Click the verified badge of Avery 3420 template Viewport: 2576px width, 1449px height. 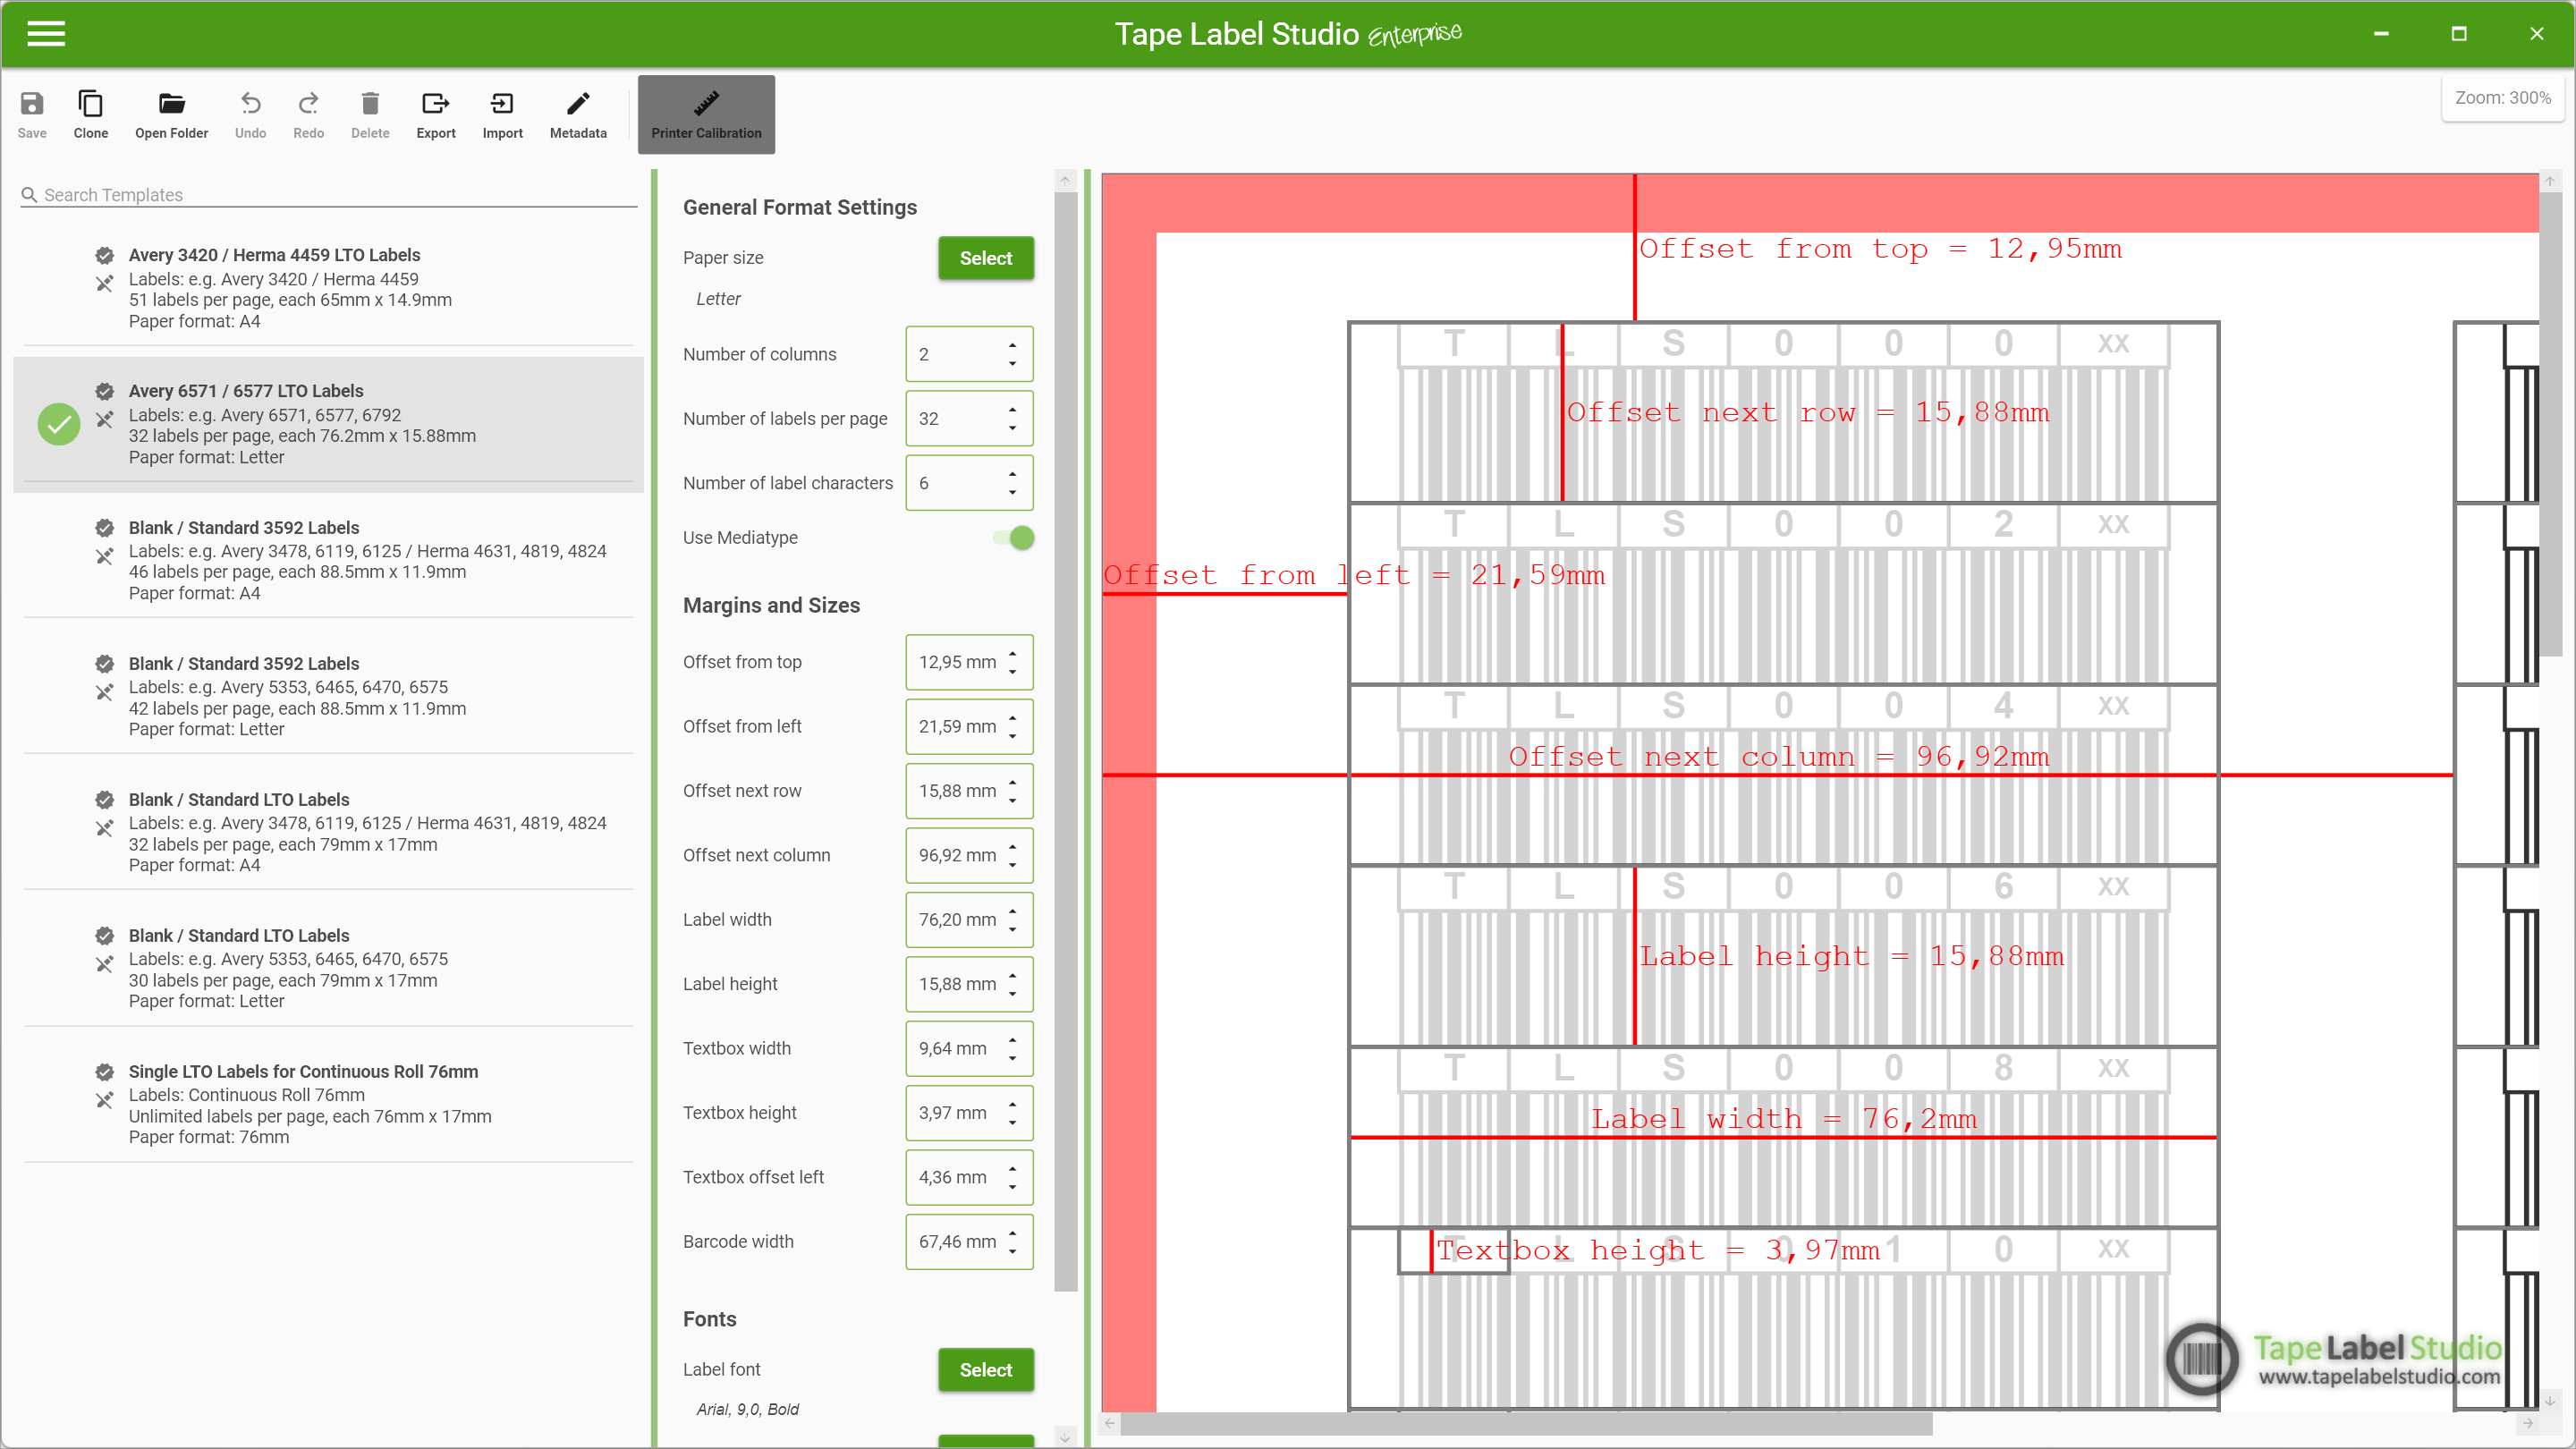point(104,255)
